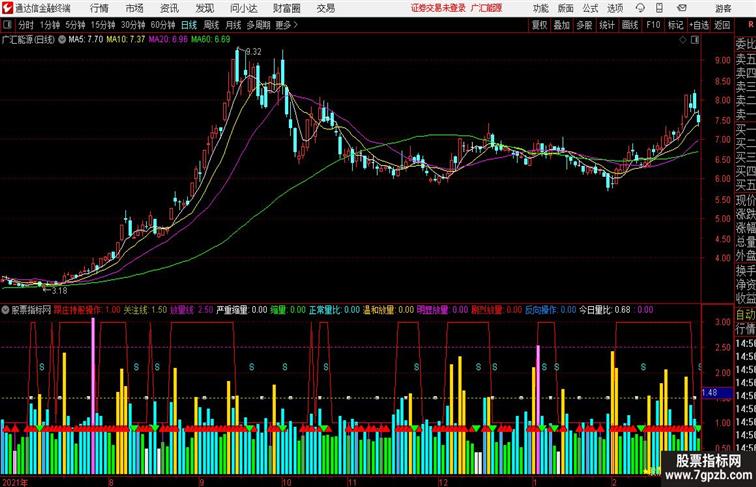Select the 多周期 multi-period tab

(x=258, y=25)
